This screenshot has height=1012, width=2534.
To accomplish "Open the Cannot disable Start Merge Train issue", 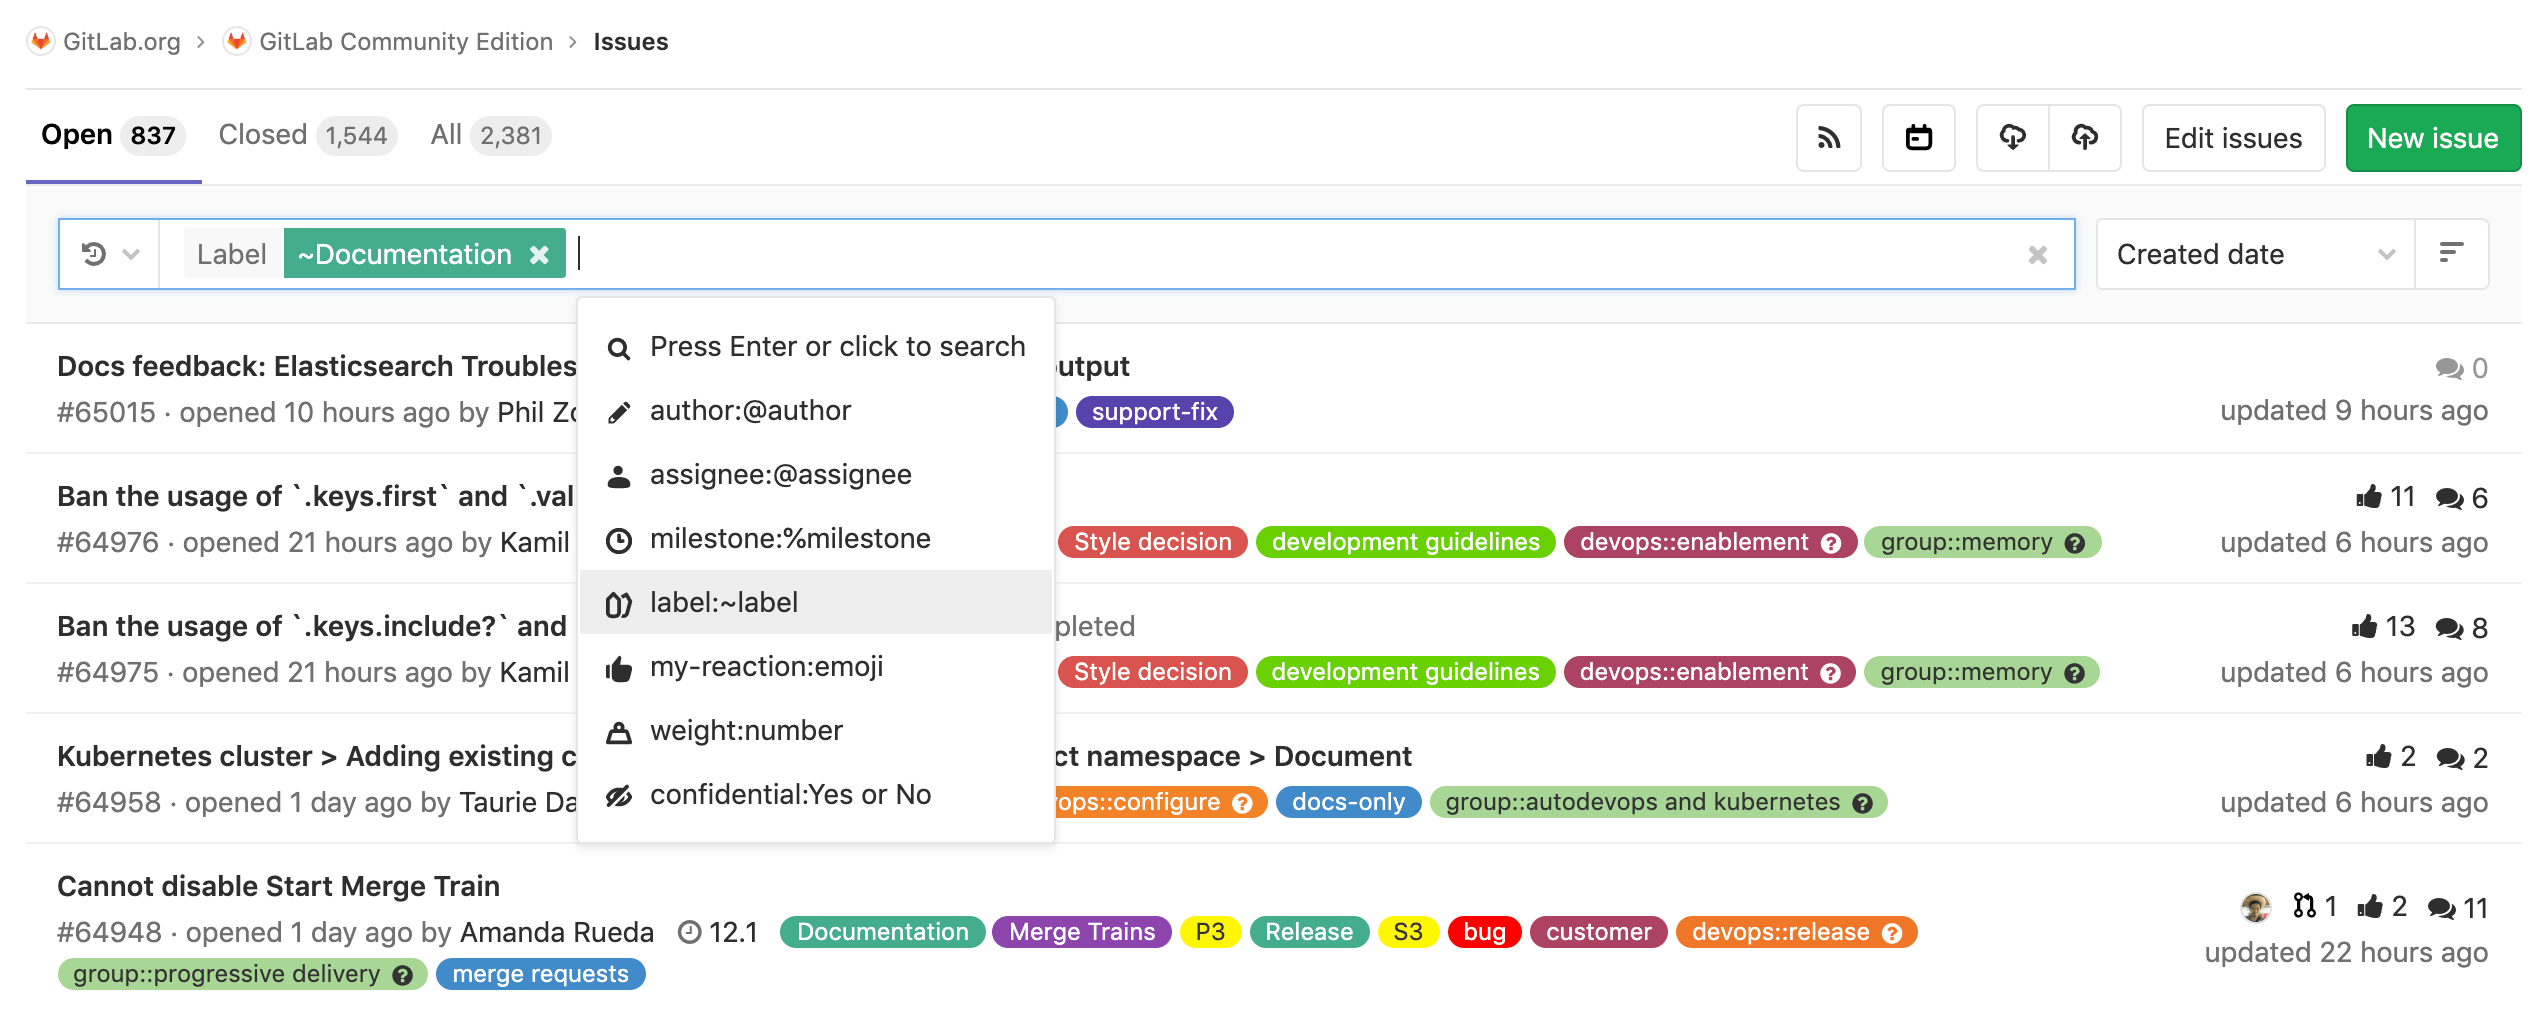I will pos(278,886).
